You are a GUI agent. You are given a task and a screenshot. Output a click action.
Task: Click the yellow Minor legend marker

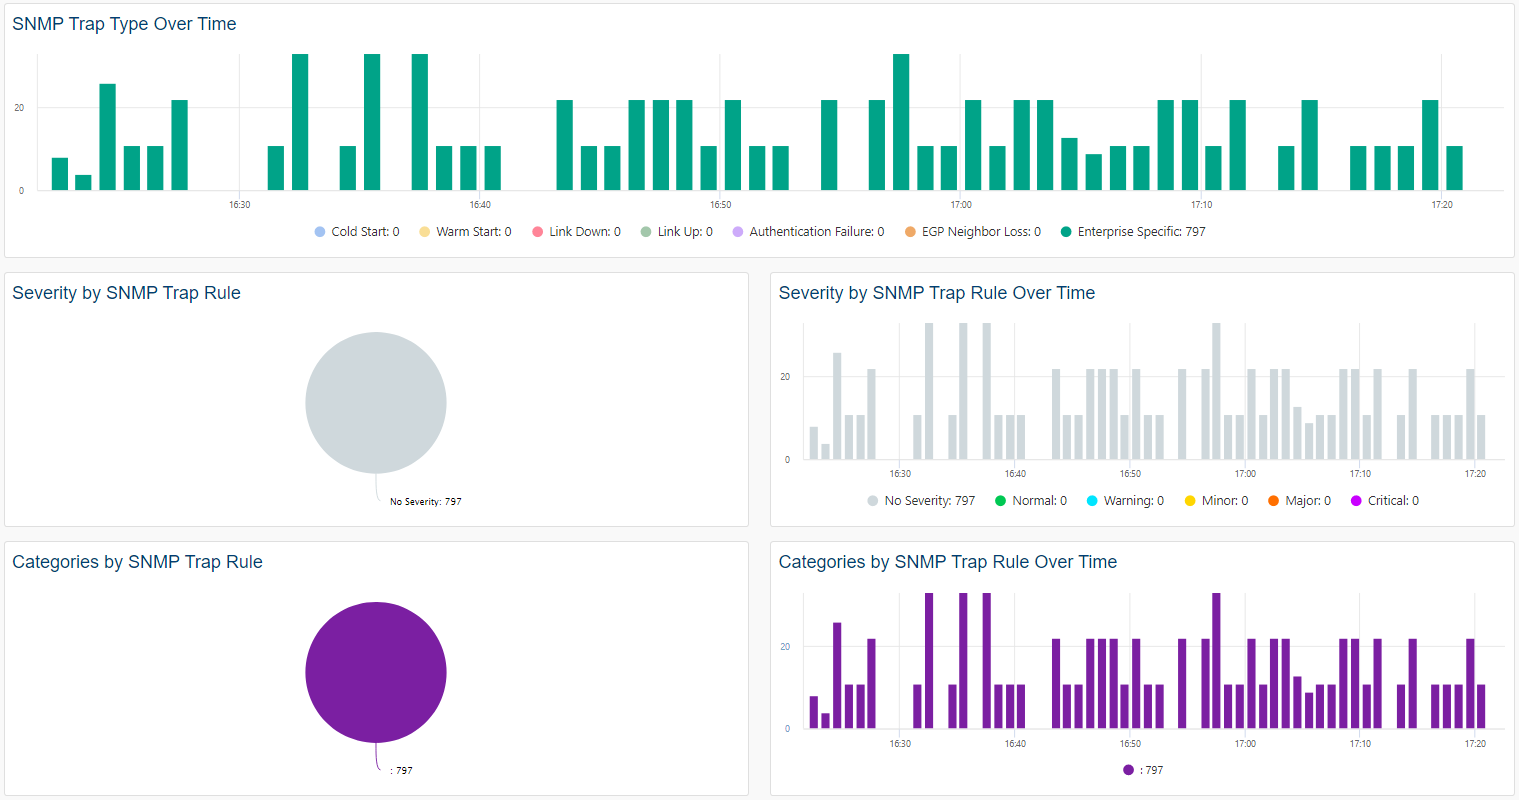(1190, 501)
